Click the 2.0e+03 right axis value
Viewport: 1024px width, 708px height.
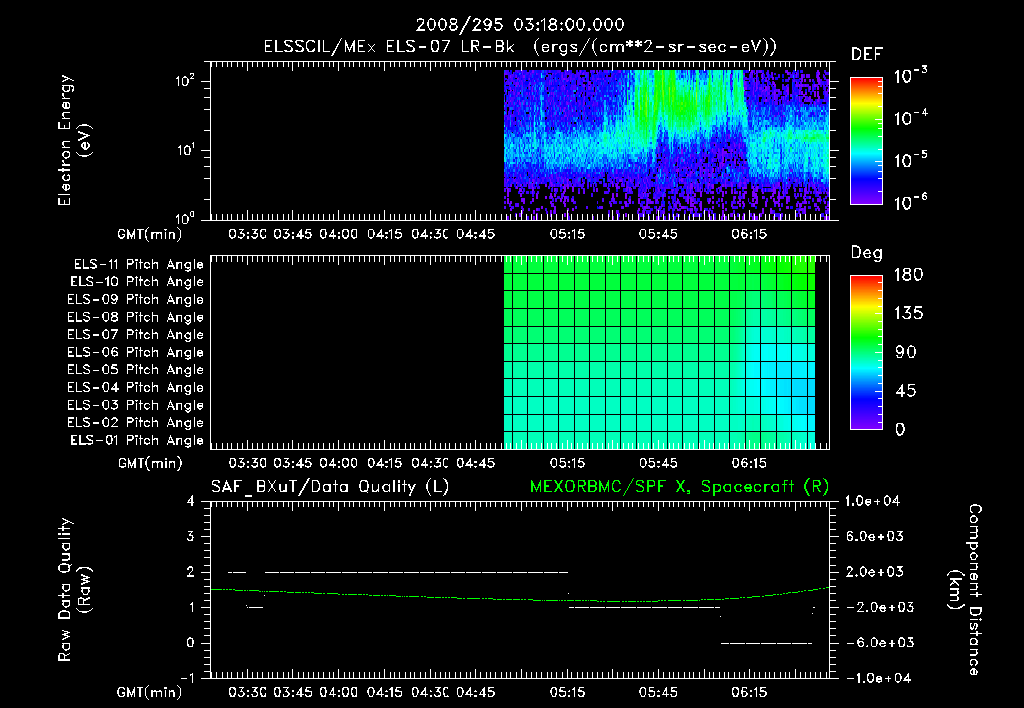pos(874,572)
